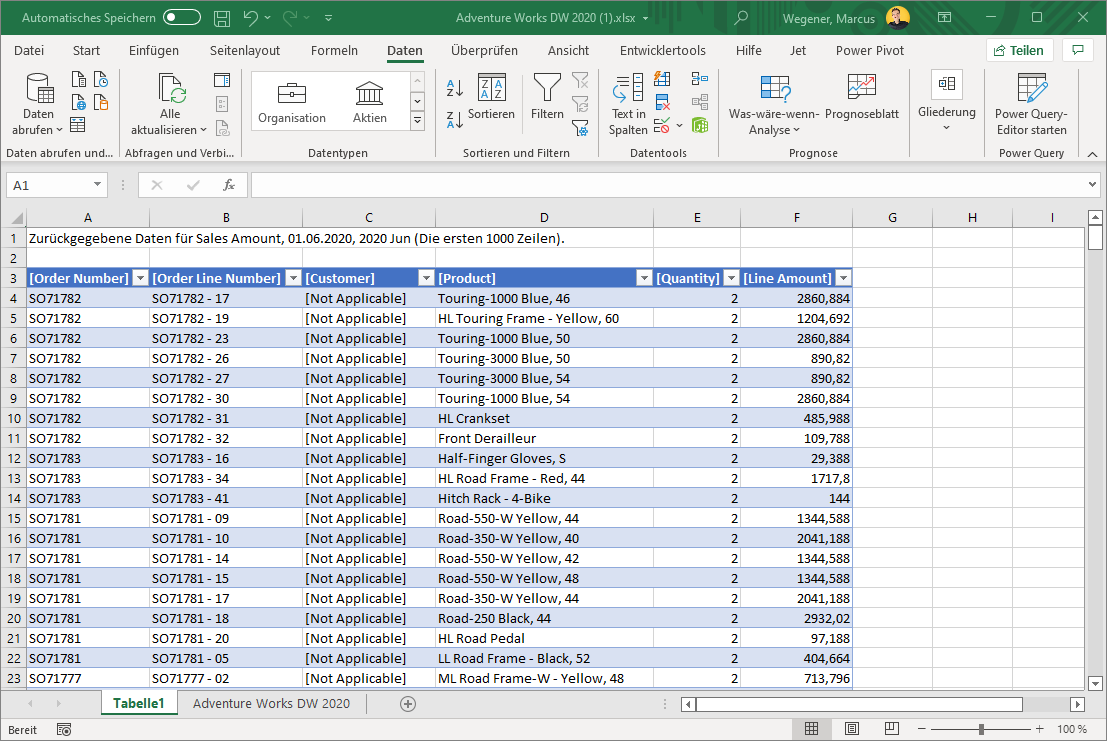
Task: Click the macro recording status bar icon
Action: 64,730
